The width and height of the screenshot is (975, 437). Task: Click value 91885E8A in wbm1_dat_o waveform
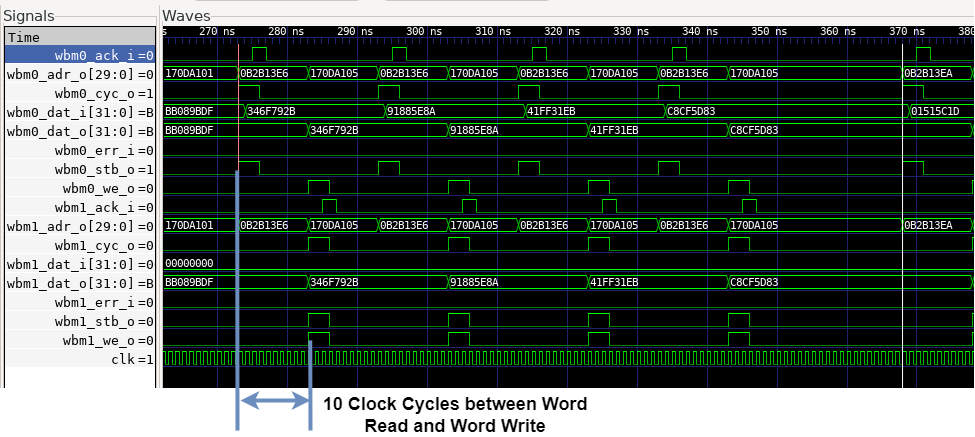point(475,282)
